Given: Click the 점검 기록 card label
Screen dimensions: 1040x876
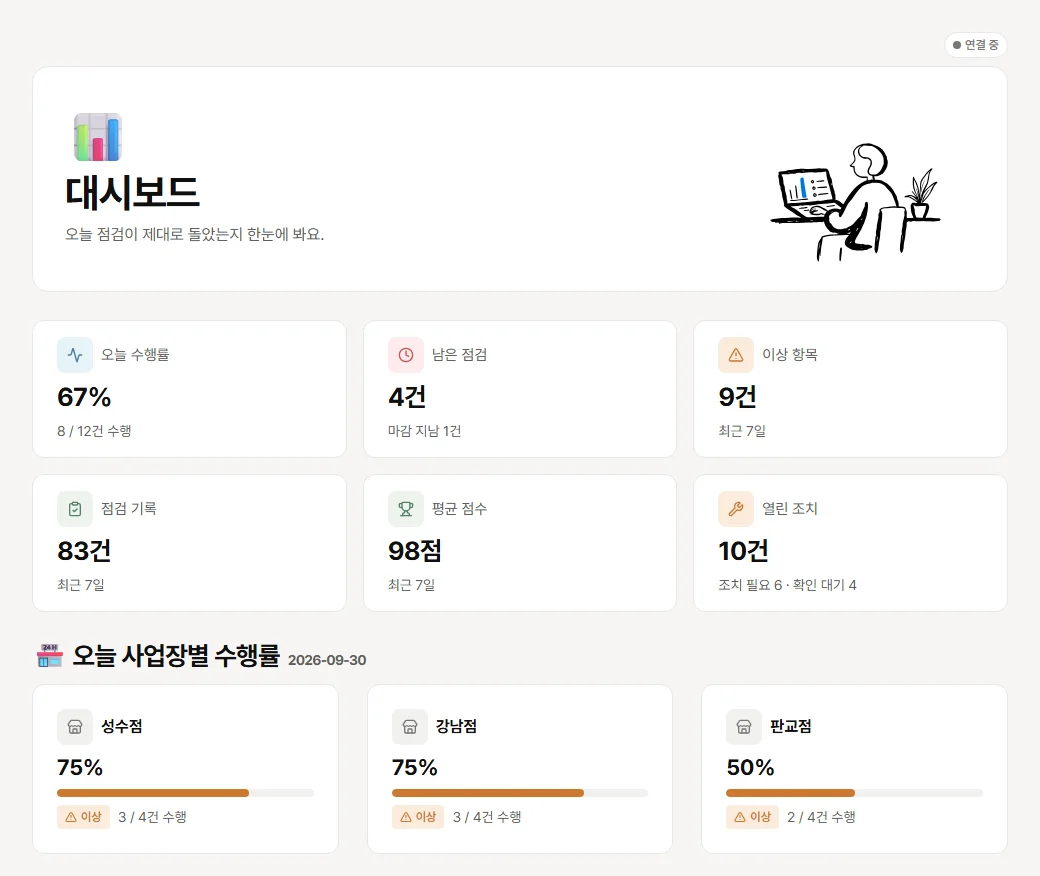Looking at the screenshot, I should [129, 509].
